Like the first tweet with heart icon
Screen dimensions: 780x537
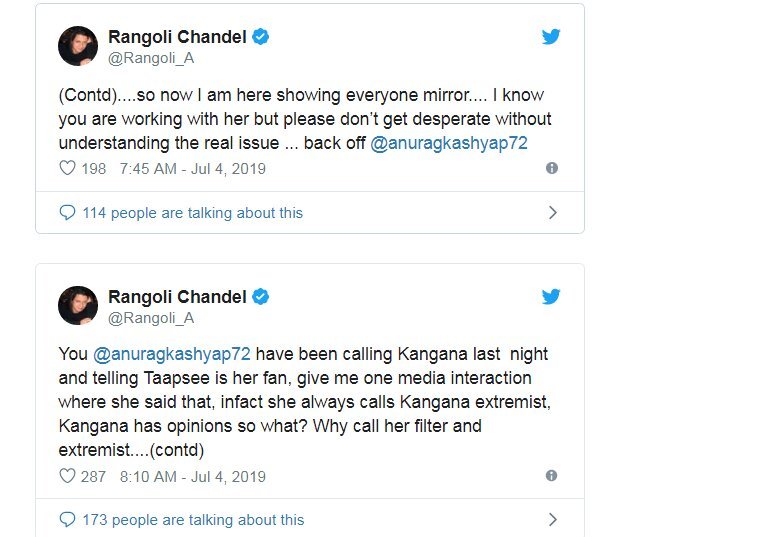68,169
